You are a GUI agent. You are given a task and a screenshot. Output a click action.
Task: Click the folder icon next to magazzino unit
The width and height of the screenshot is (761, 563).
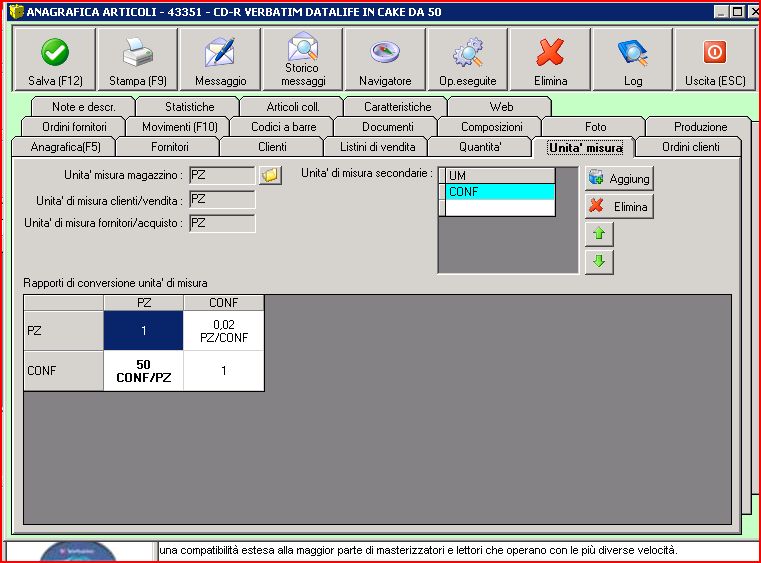click(x=270, y=175)
